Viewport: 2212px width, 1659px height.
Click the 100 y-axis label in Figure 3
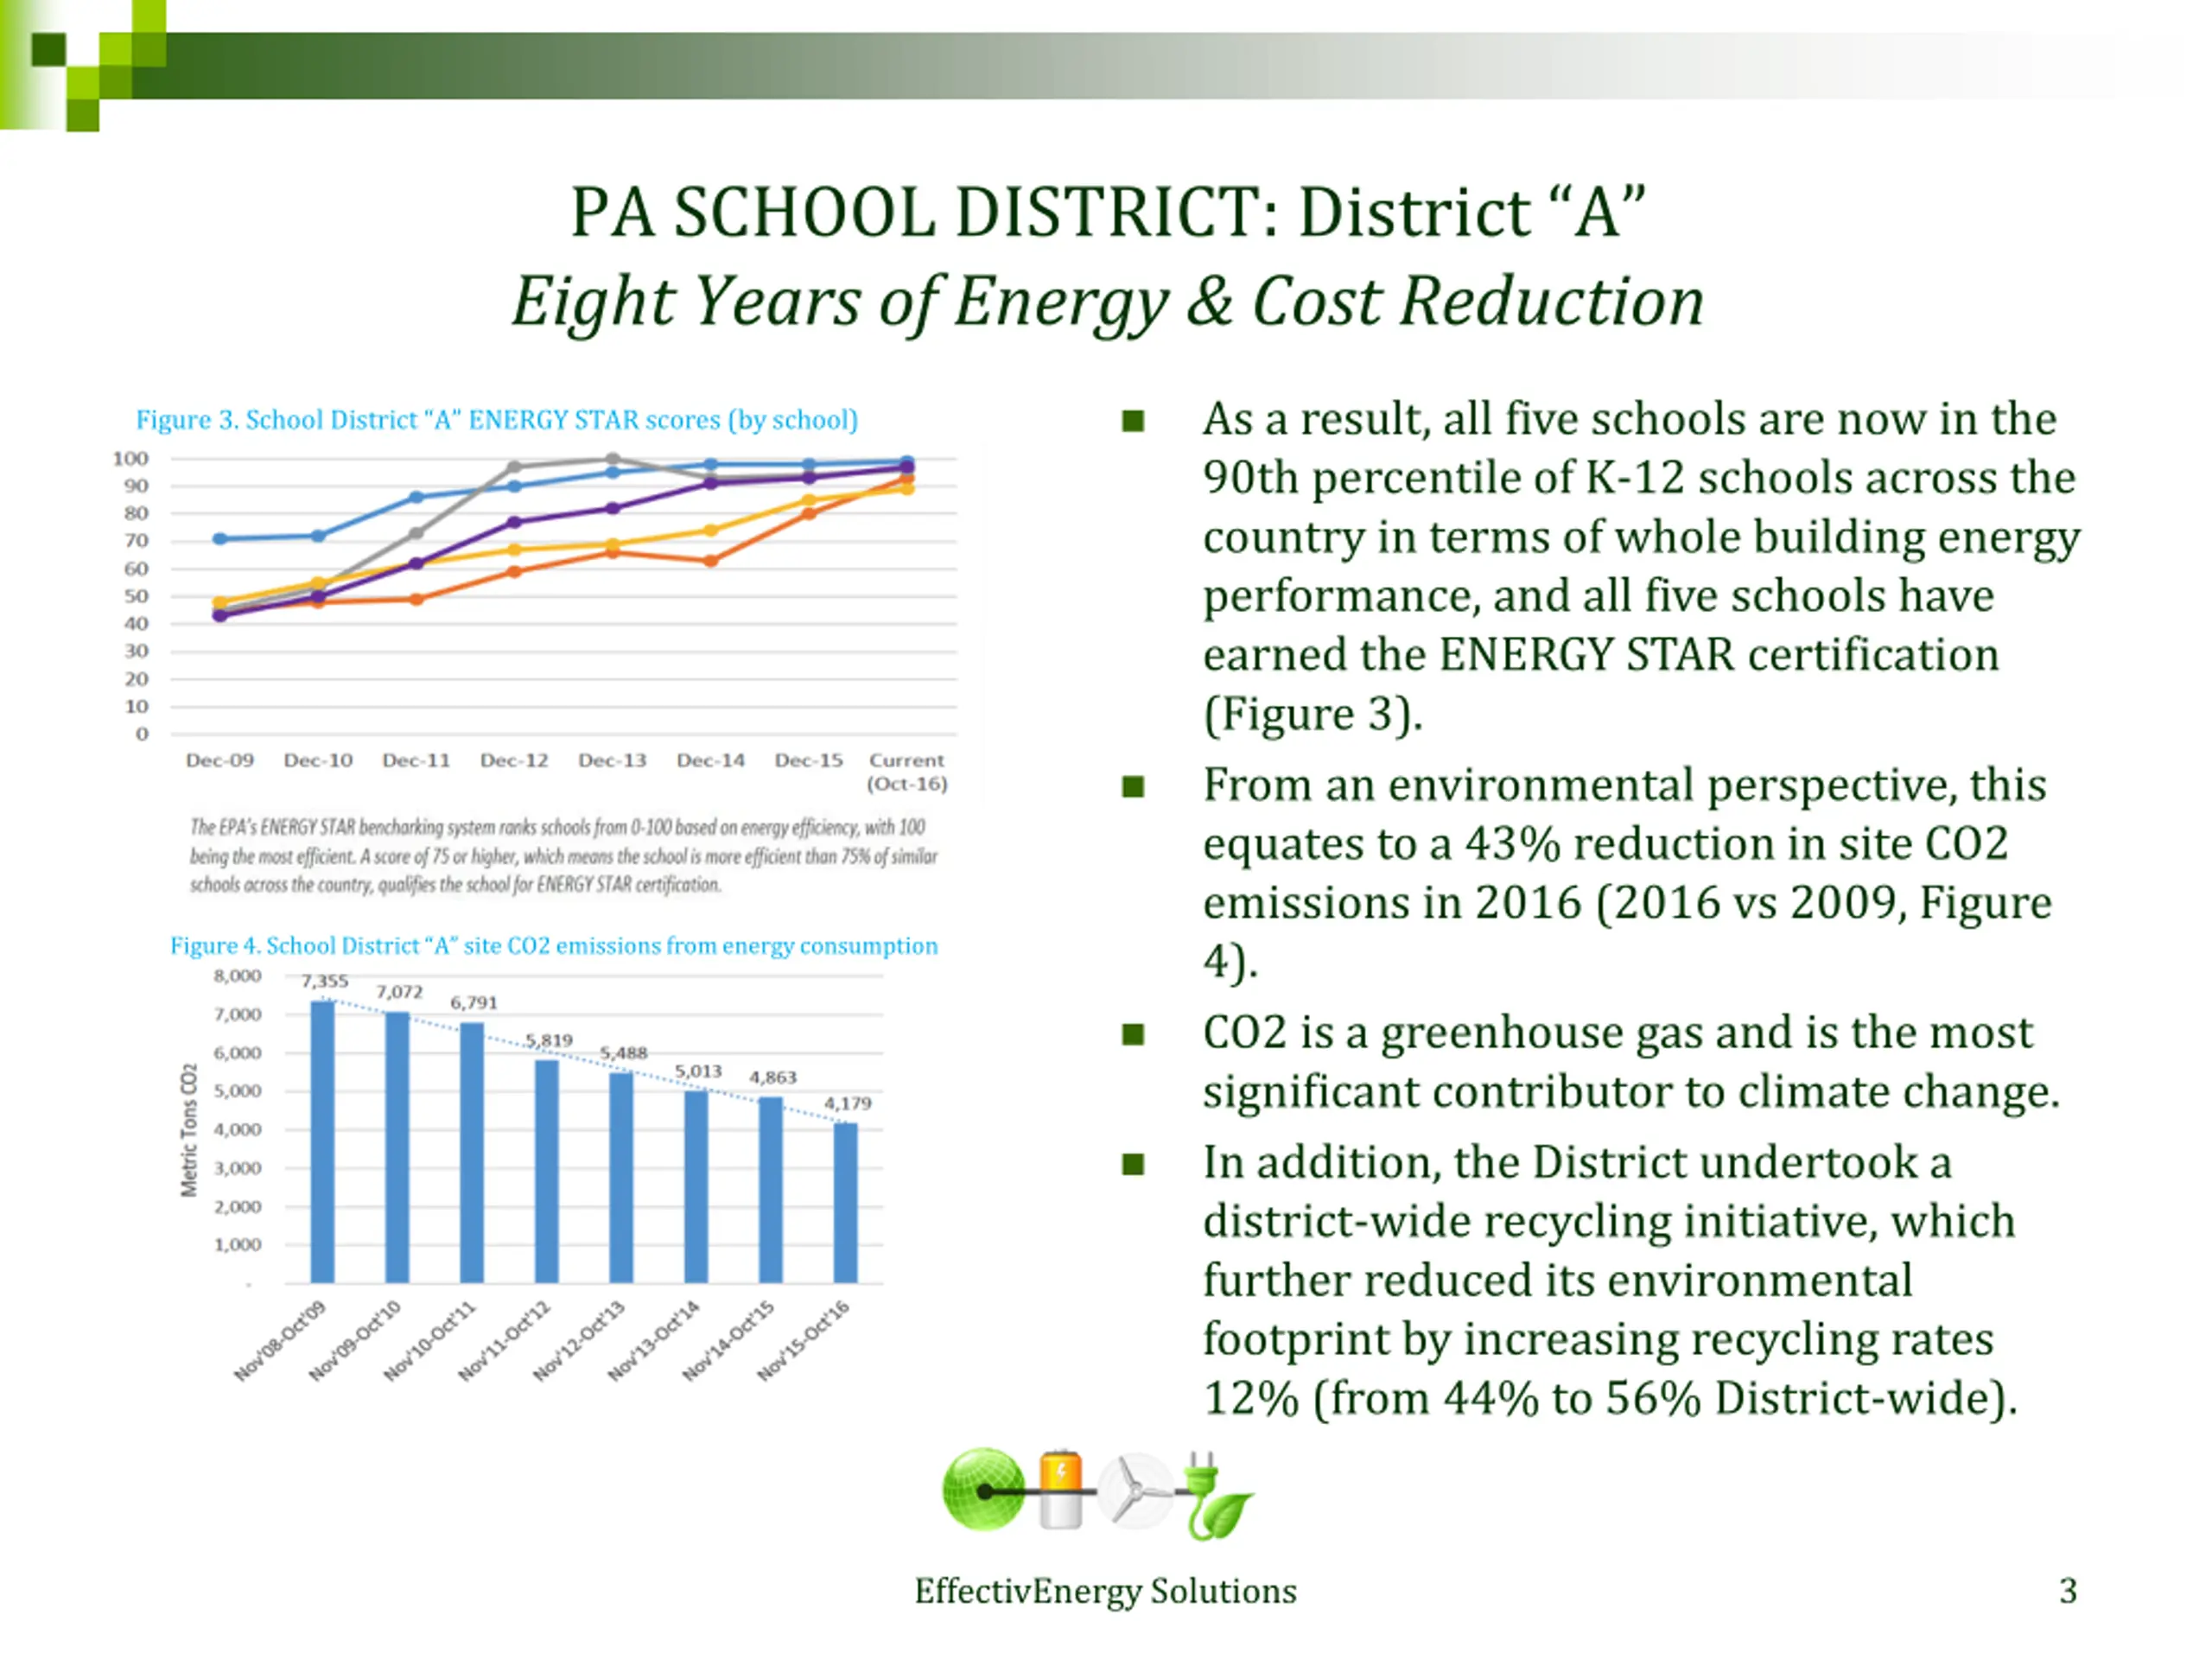tap(130, 459)
